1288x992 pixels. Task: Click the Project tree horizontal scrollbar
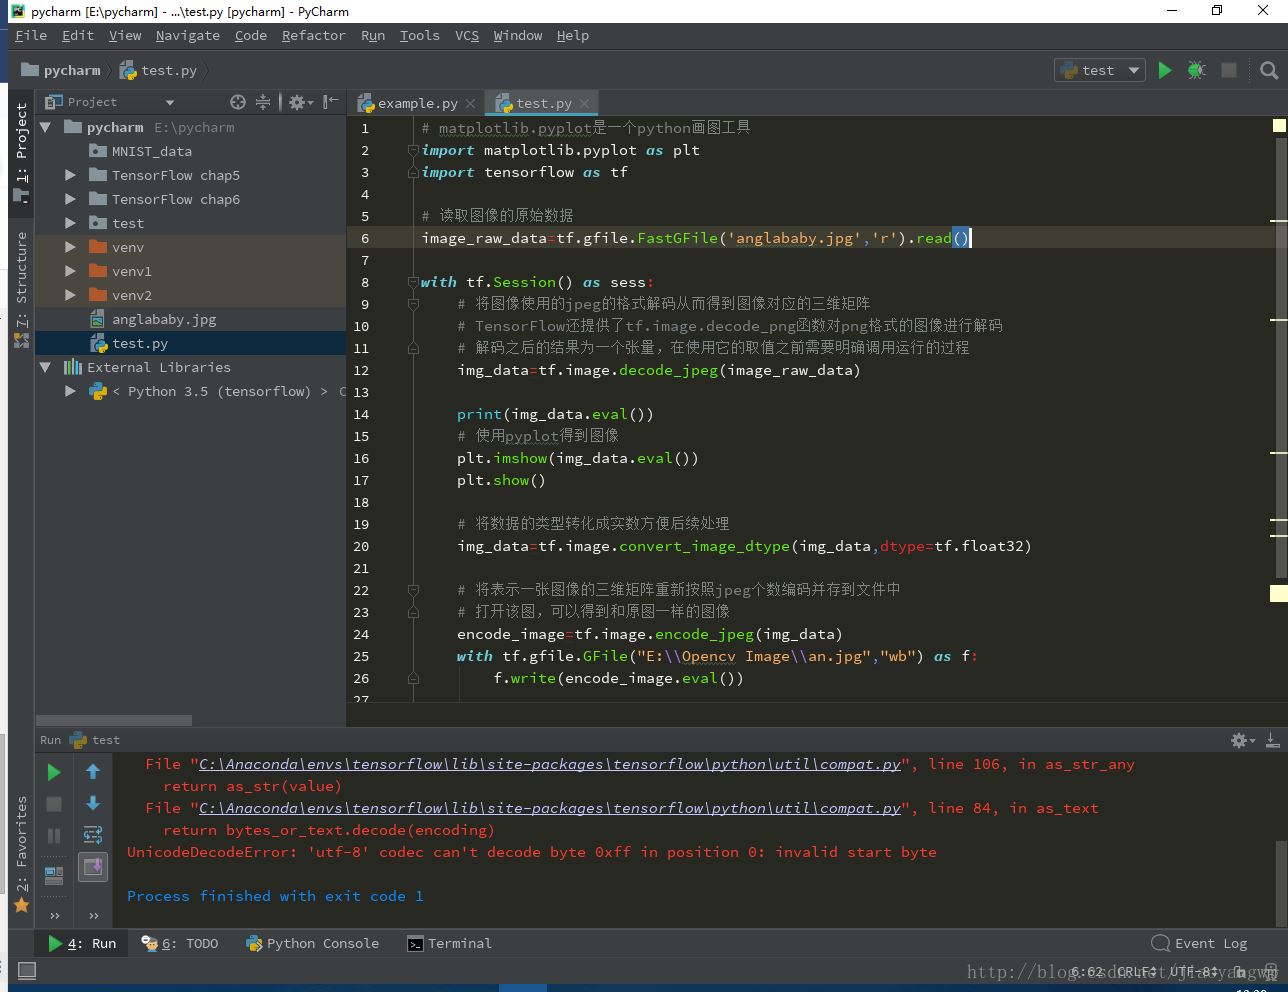114,720
